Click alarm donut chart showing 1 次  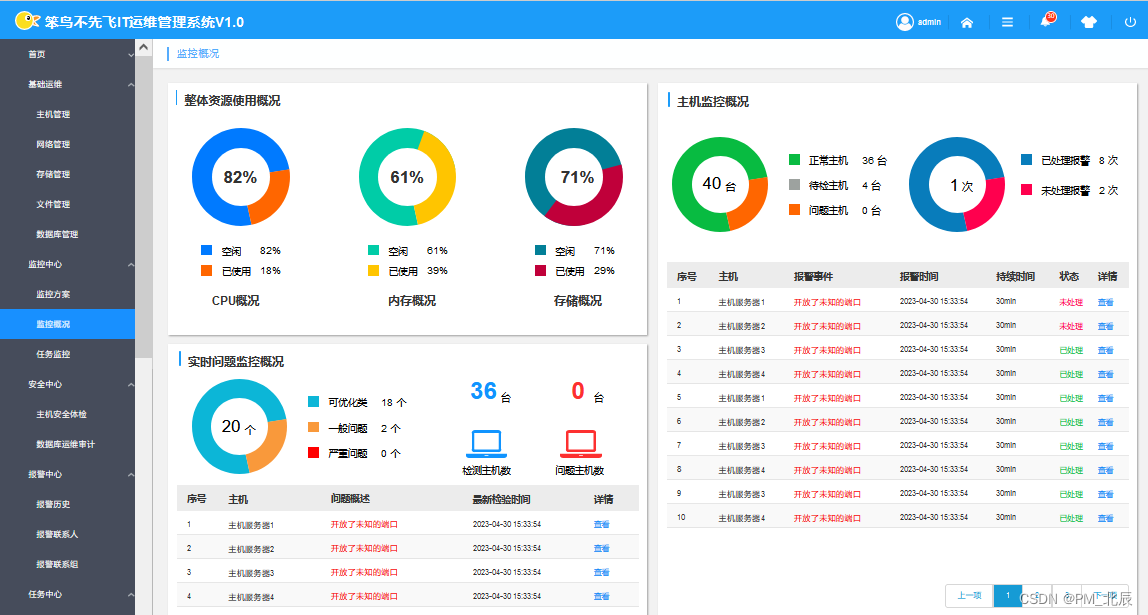pyautogui.click(x=958, y=184)
